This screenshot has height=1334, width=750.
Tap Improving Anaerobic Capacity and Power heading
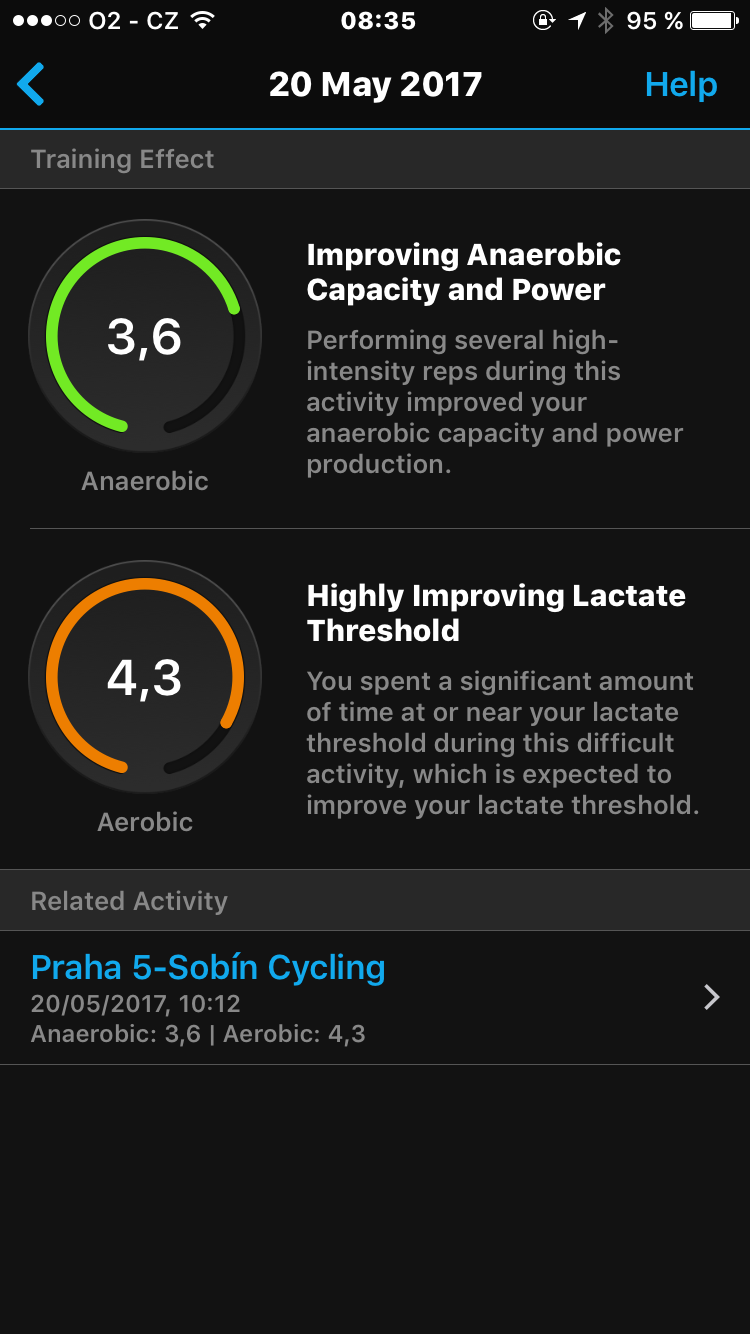(x=463, y=272)
